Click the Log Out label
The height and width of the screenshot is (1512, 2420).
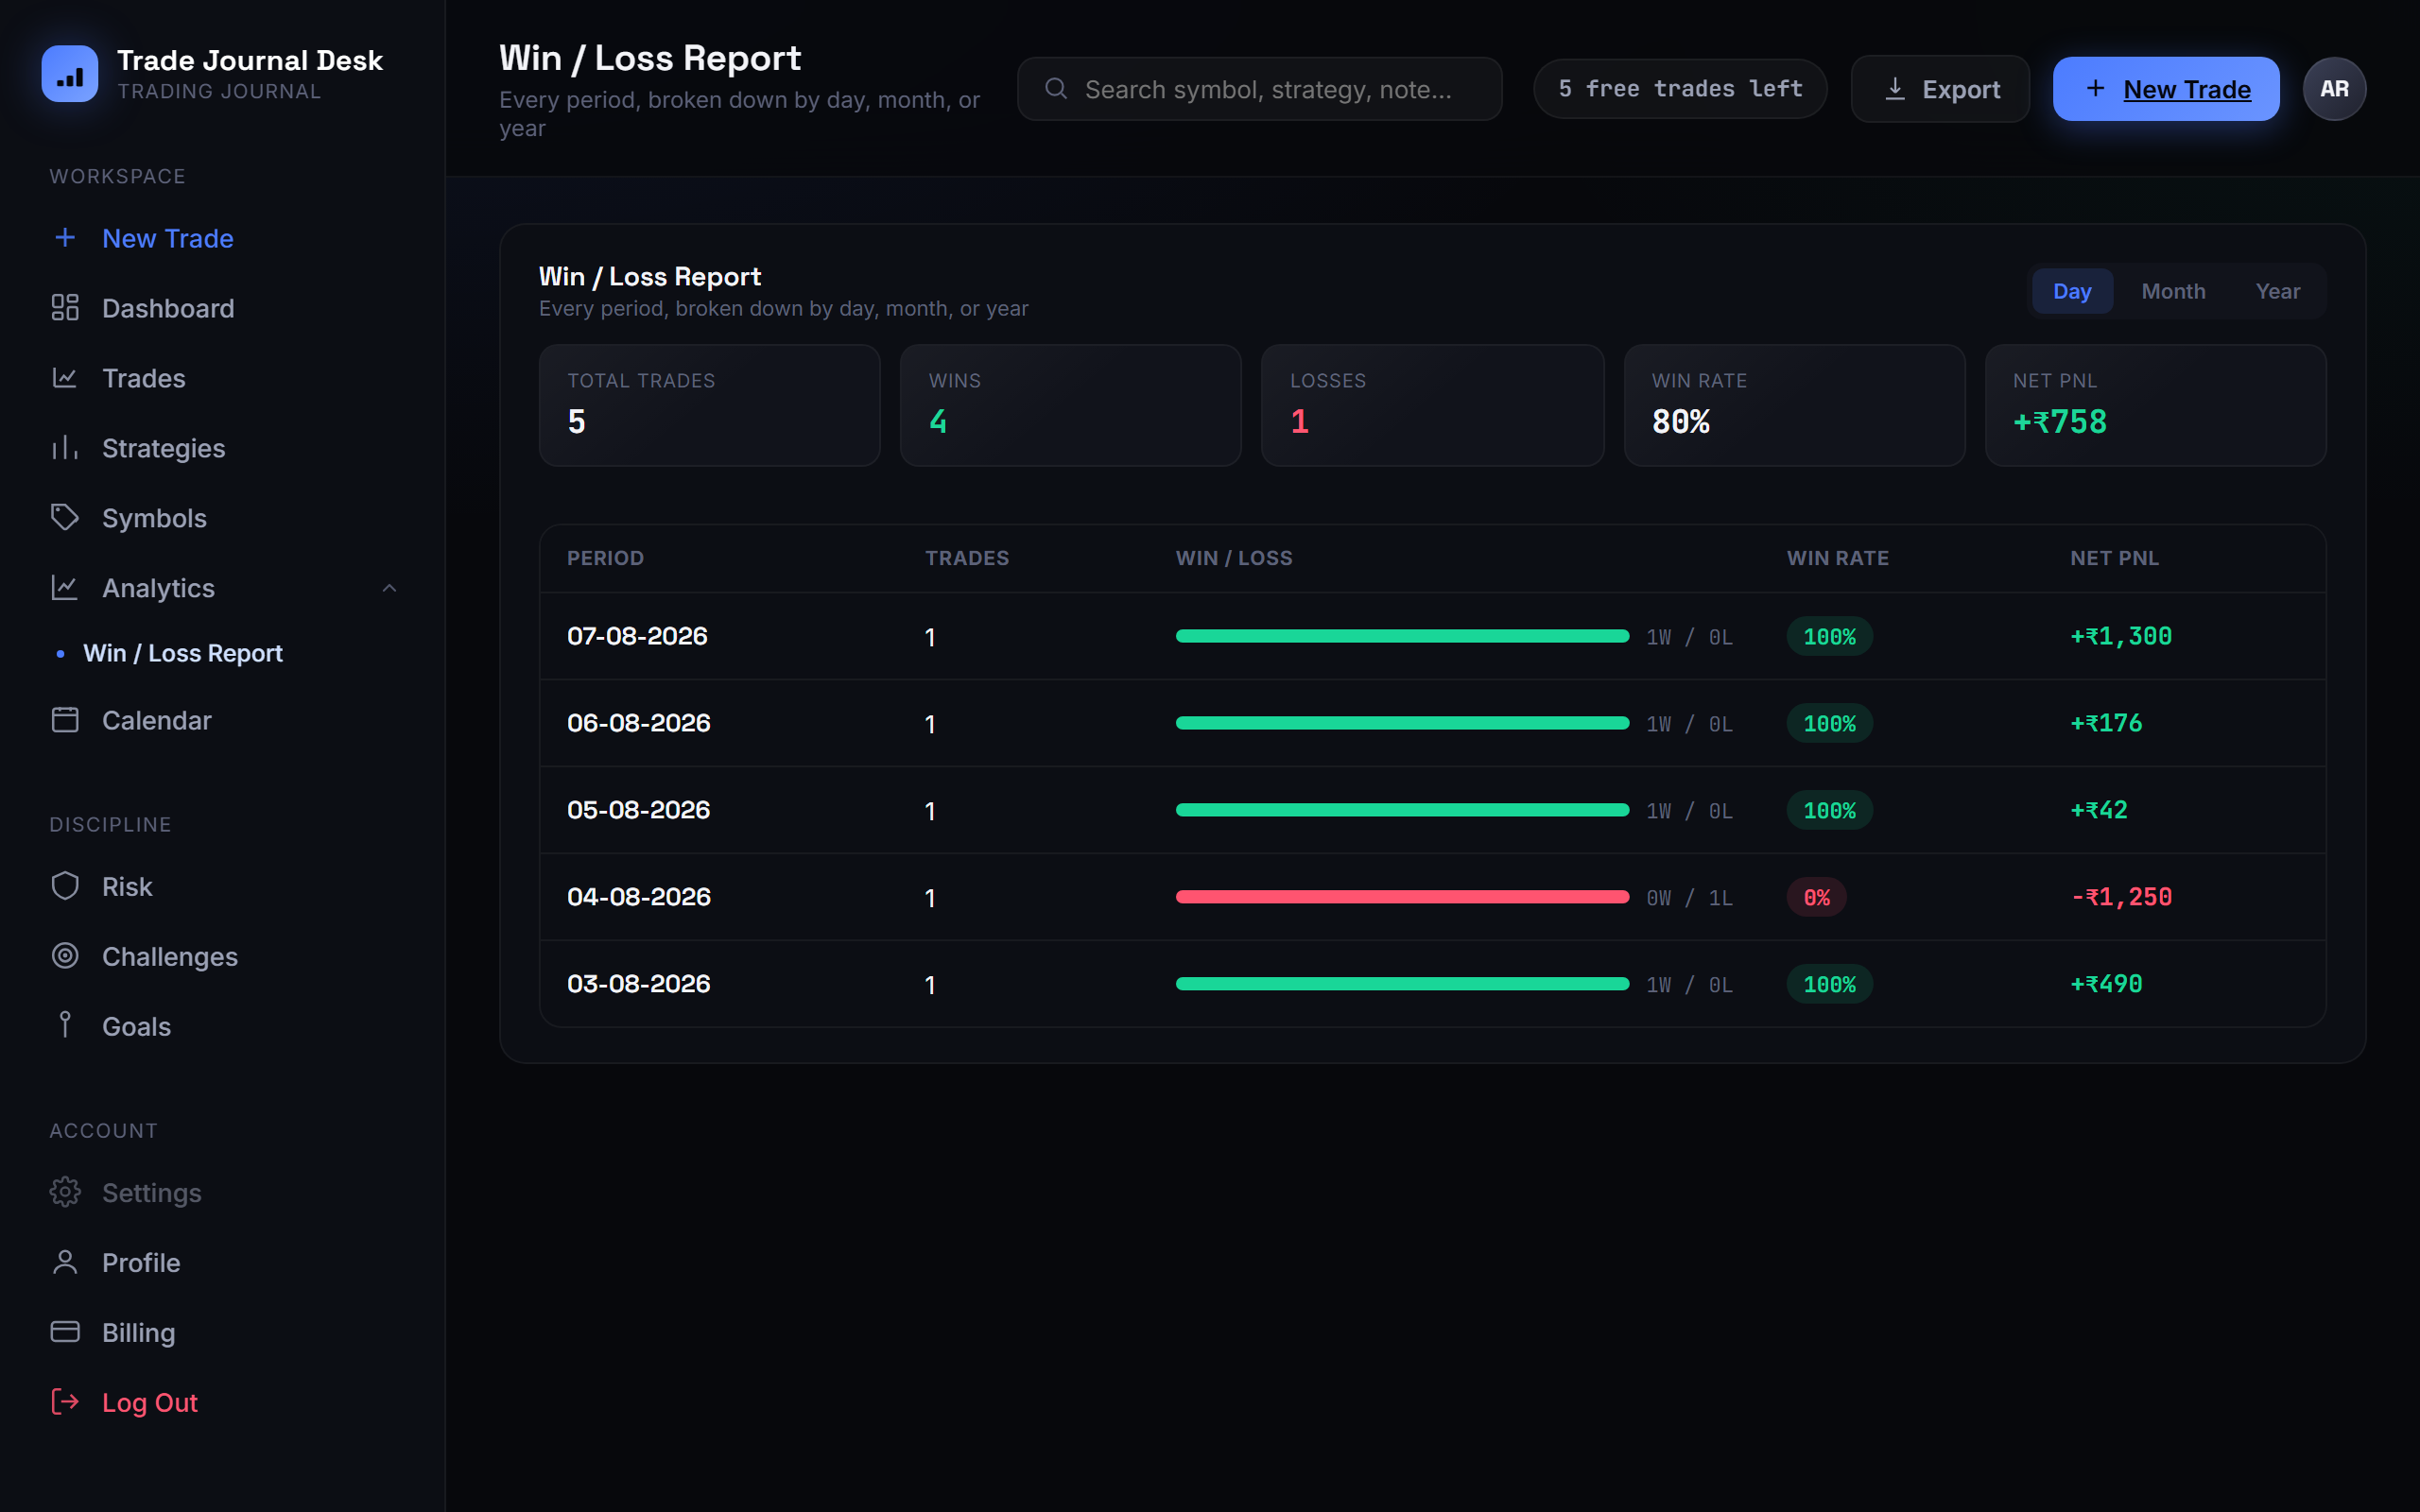pos(150,1402)
